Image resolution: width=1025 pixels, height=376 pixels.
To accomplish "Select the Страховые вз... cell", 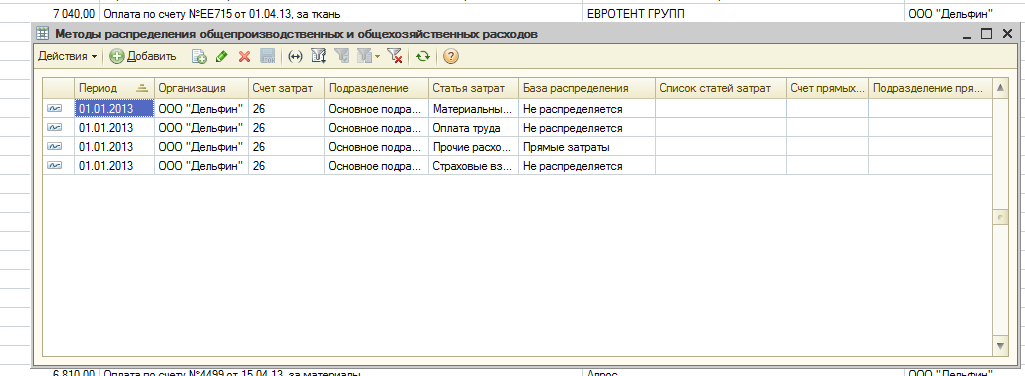I will click(474, 165).
